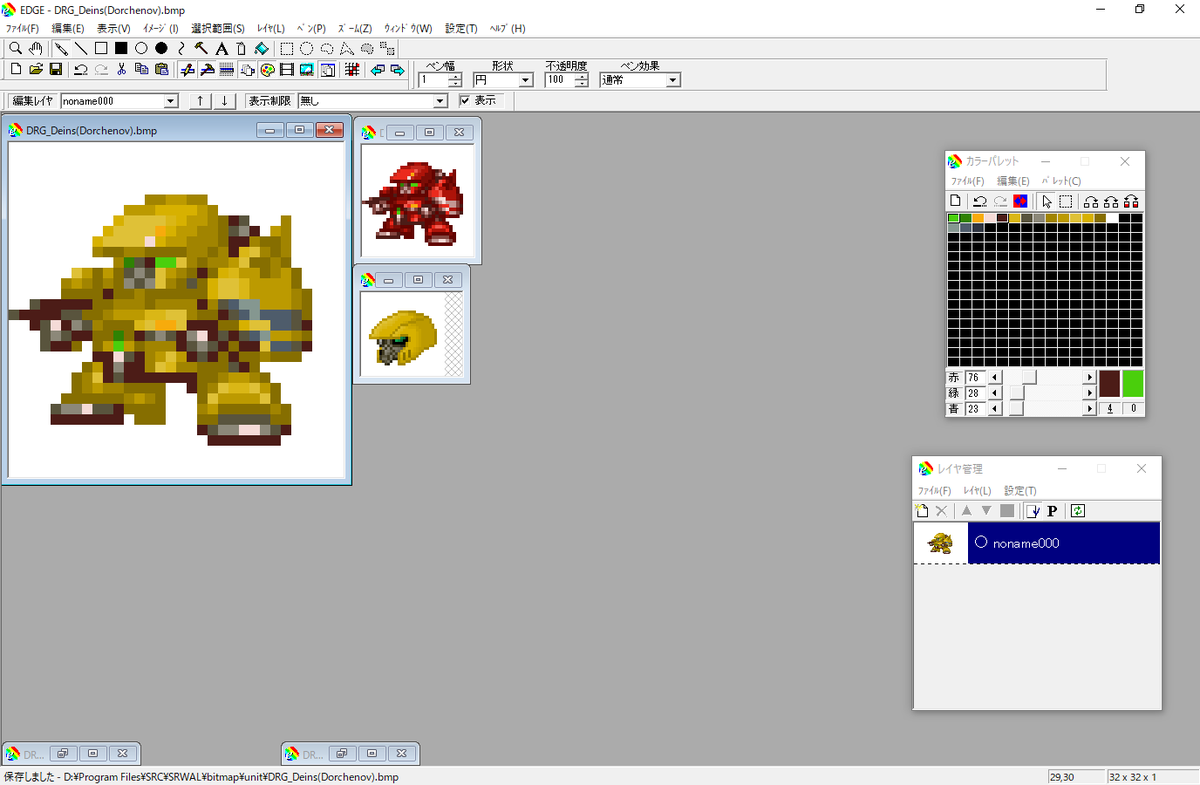Select the elliptical selection tool
Viewport: 1200px width, 785px height.
(307, 48)
